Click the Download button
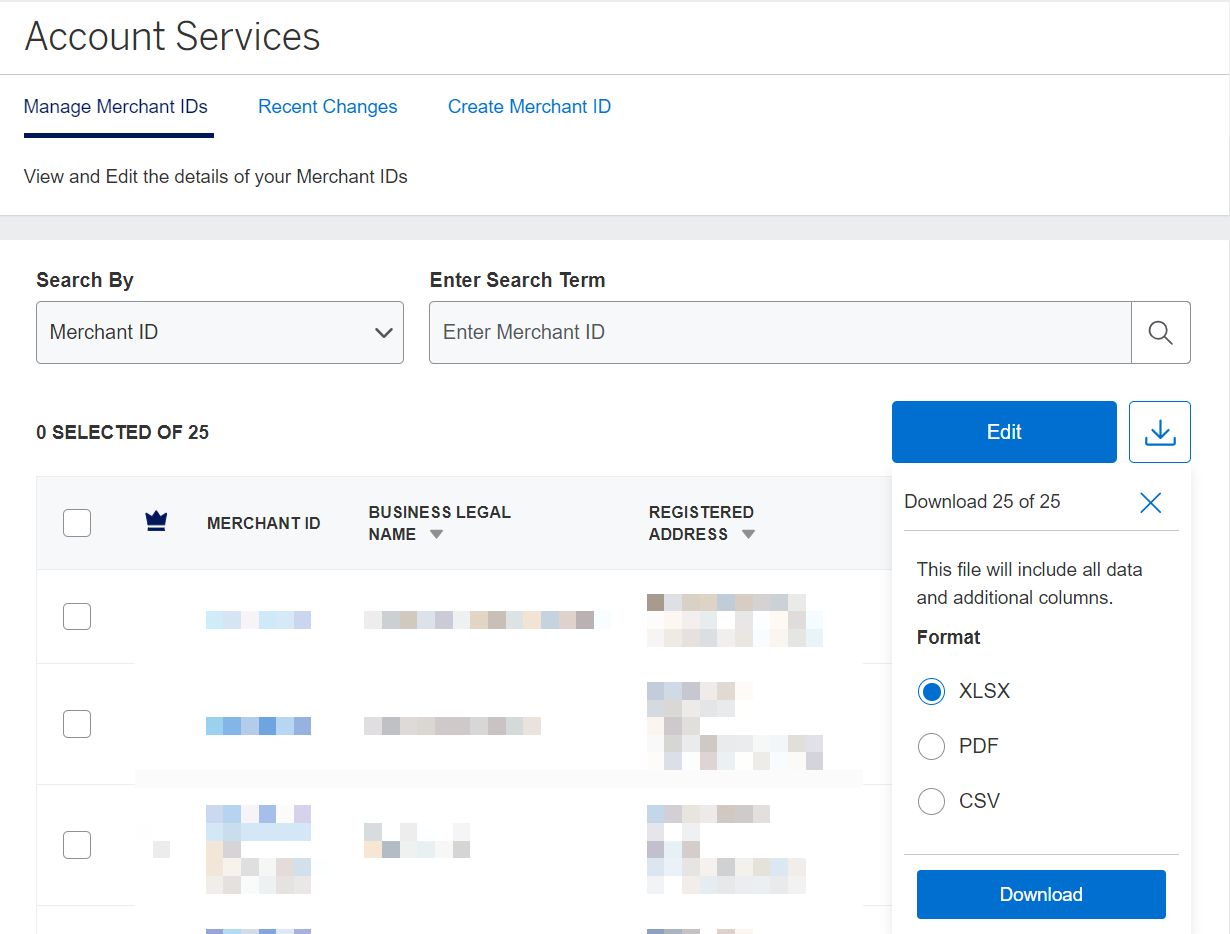 [1041, 894]
